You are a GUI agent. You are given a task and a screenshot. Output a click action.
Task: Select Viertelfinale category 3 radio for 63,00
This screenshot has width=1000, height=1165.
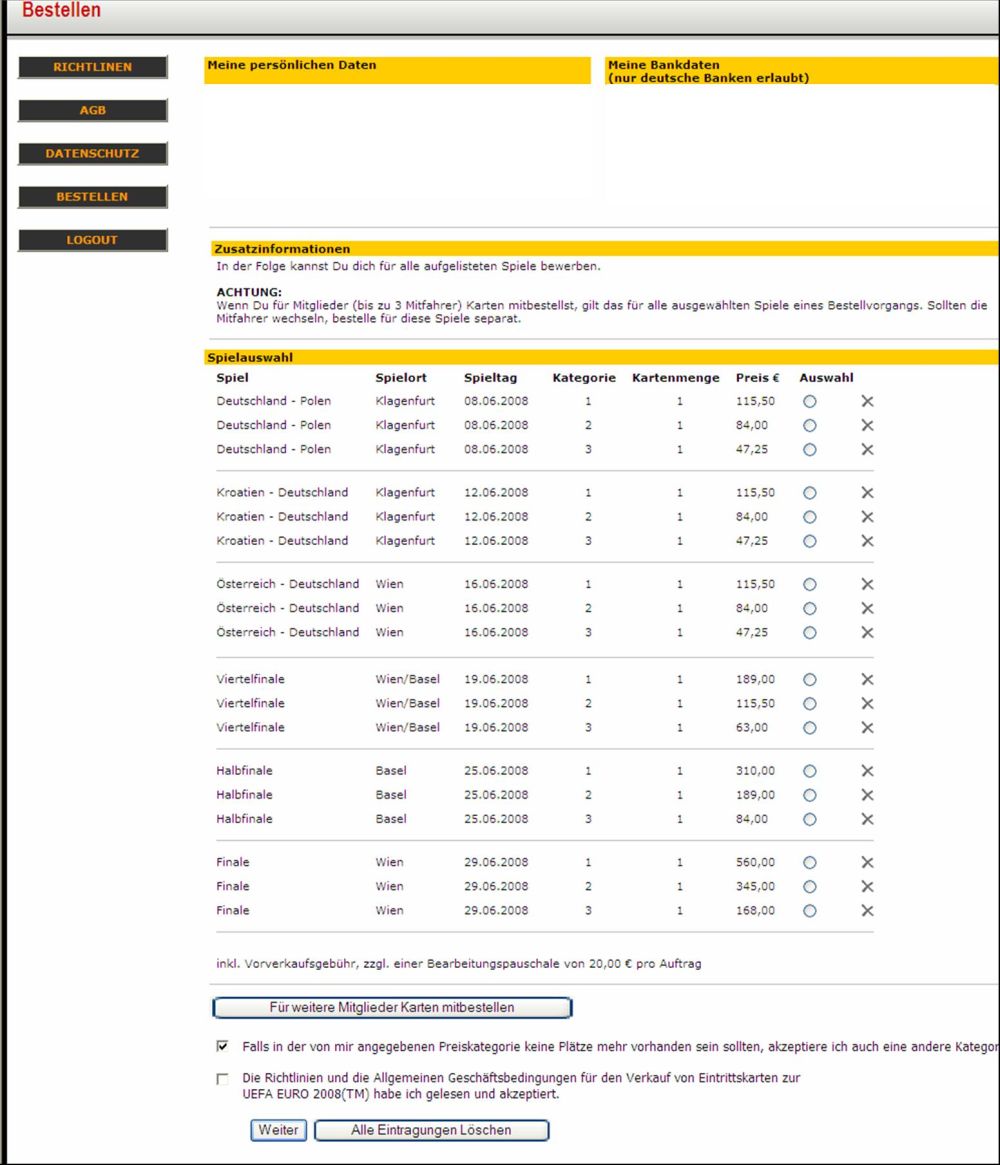810,728
